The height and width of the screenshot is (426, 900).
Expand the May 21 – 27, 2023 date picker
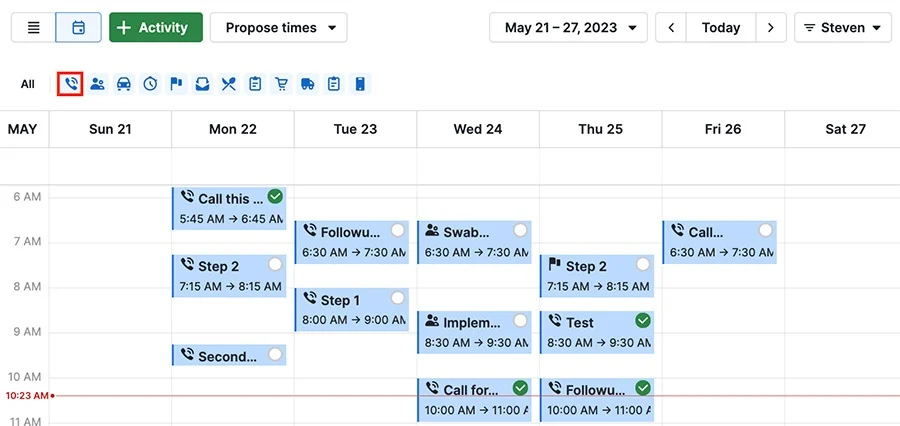click(568, 28)
